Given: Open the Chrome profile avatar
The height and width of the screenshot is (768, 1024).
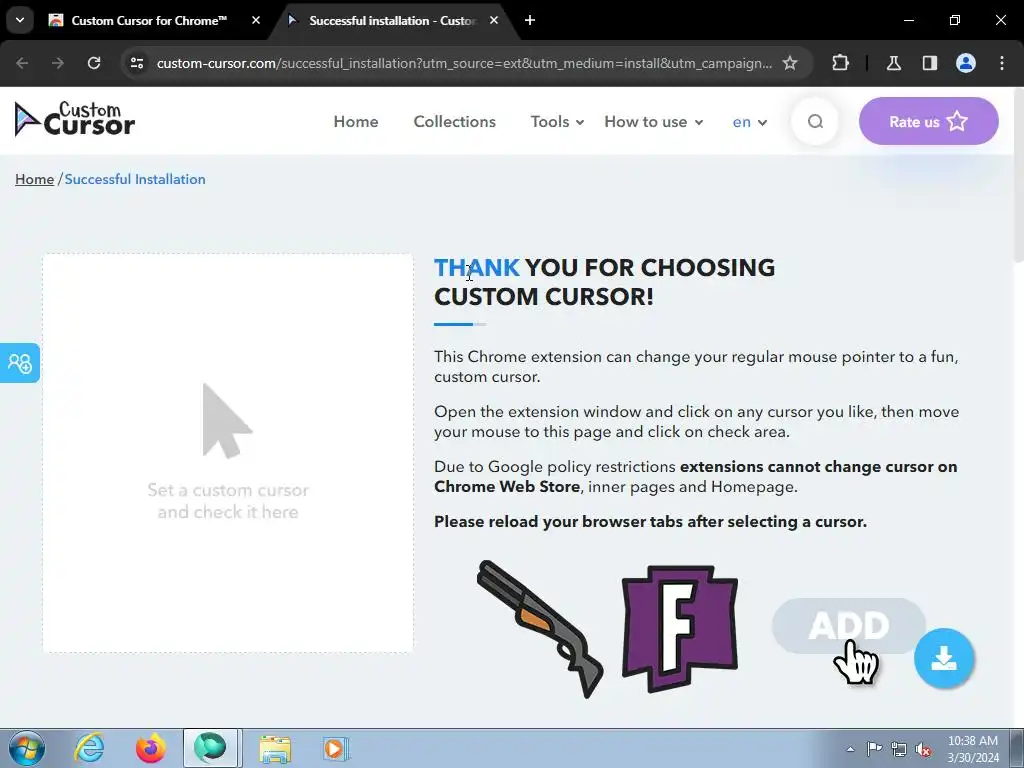Looking at the screenshot, I should point(966,63).
